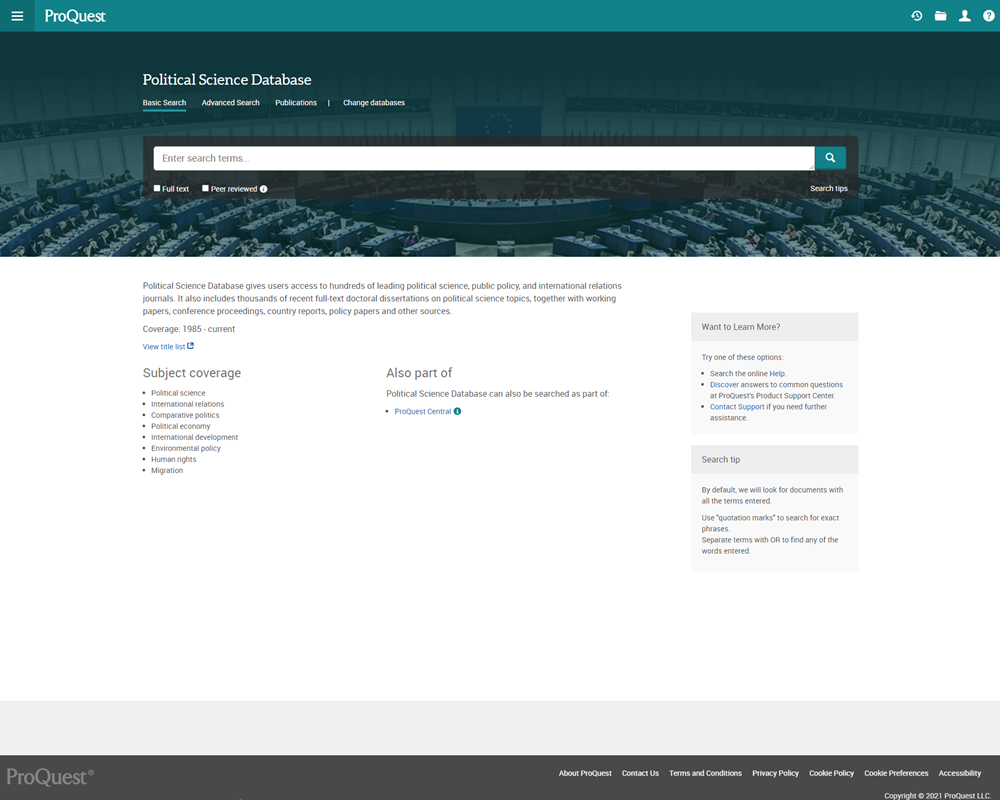Switch to the Advanced Search tab
The width and height of the screenshot is (1000, 800).
pyautogui.click(x=231, y=102)
